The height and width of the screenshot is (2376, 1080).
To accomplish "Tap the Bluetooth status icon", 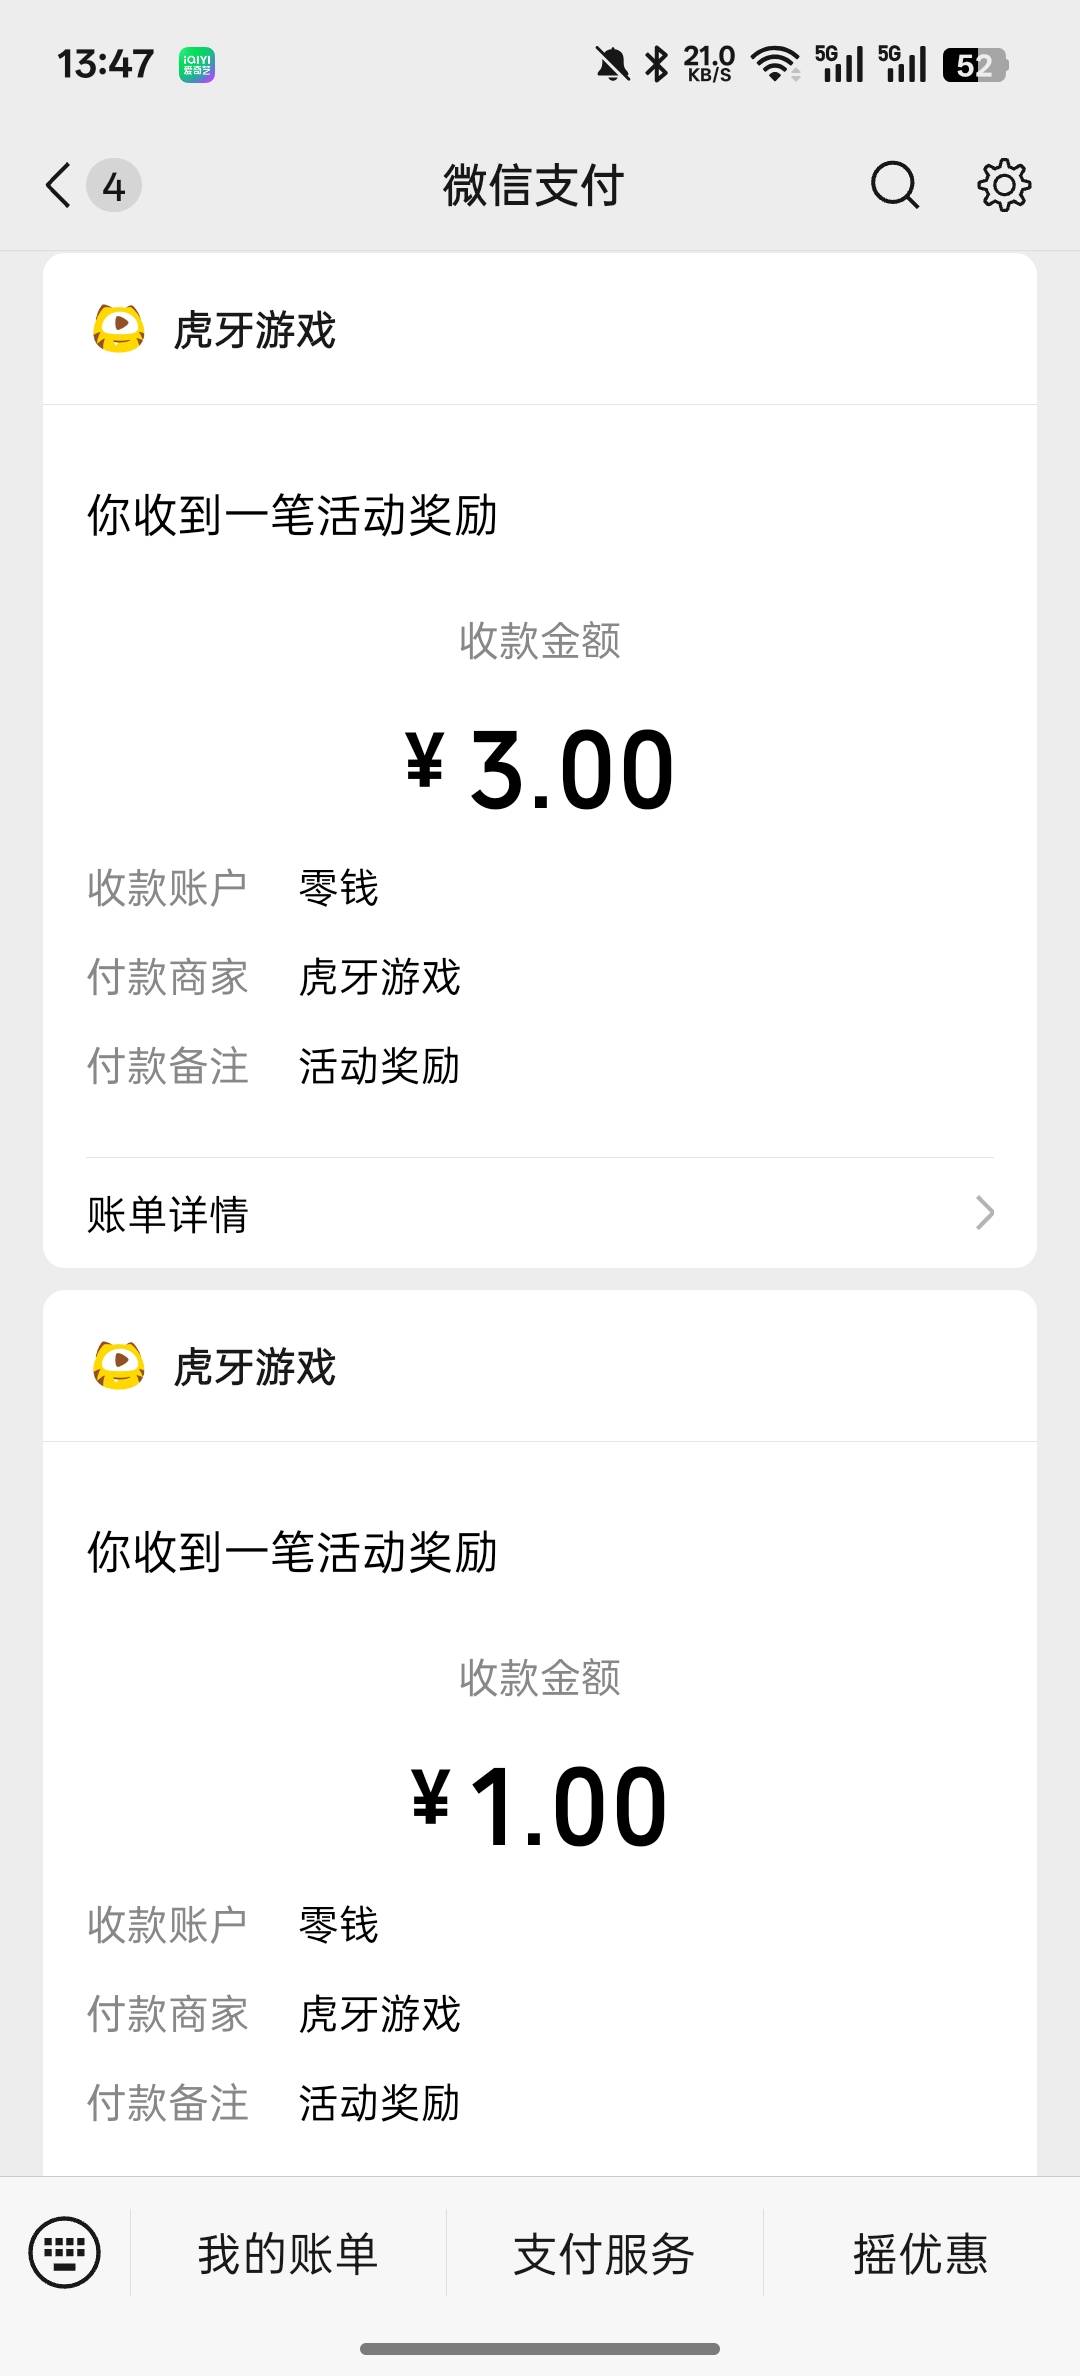I will [657, 65].
